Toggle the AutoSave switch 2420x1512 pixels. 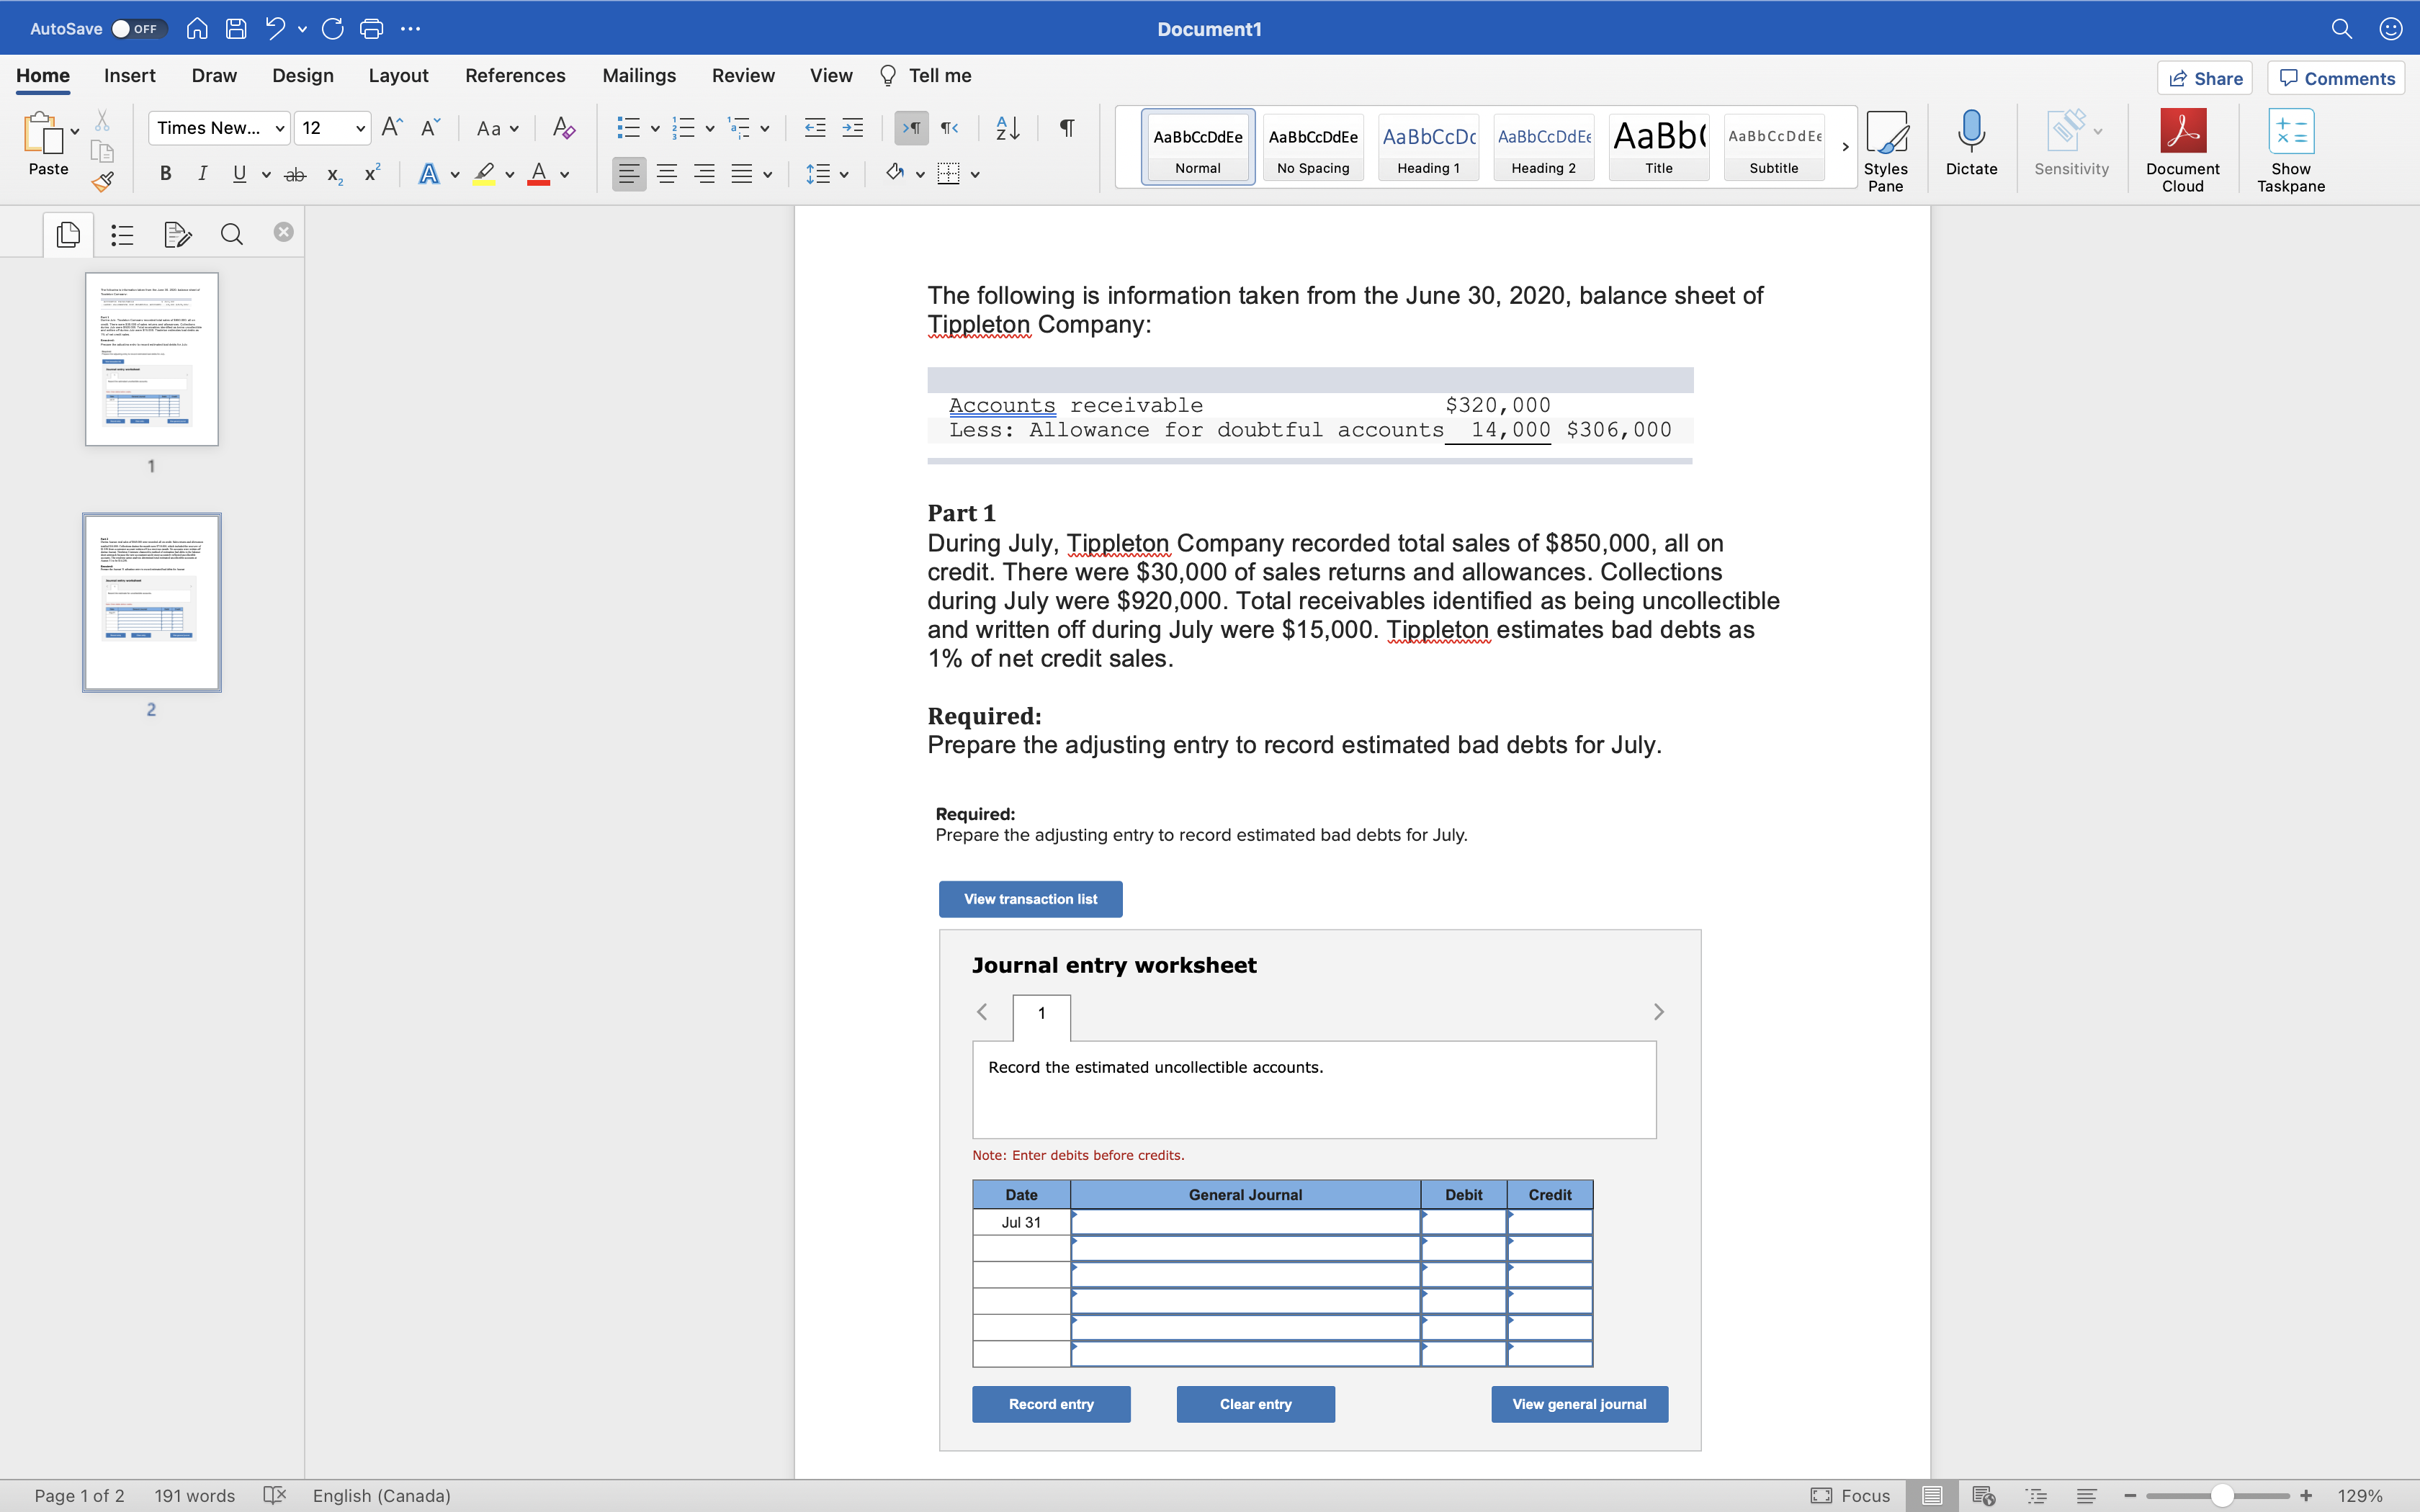(138, 29)
